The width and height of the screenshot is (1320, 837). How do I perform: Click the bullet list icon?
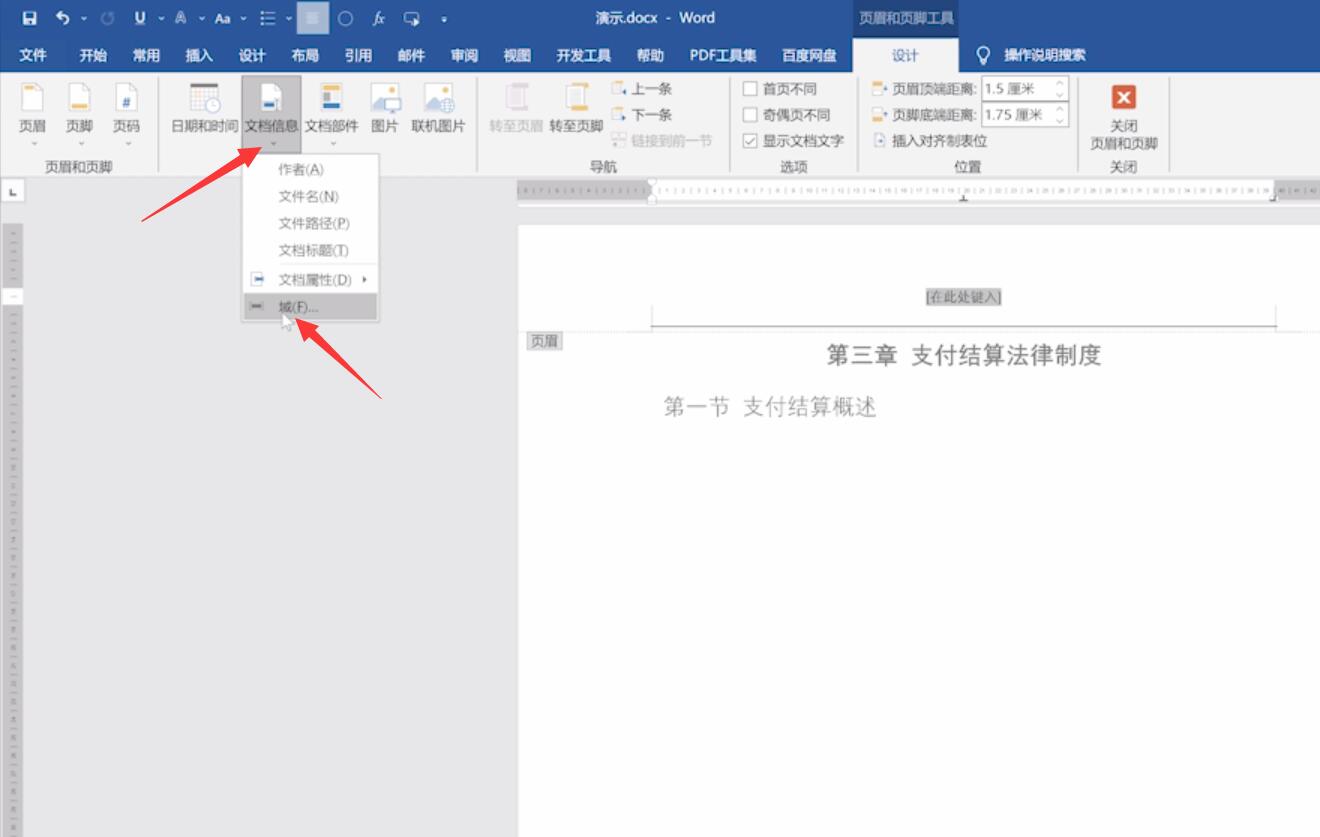coord(267,18)
